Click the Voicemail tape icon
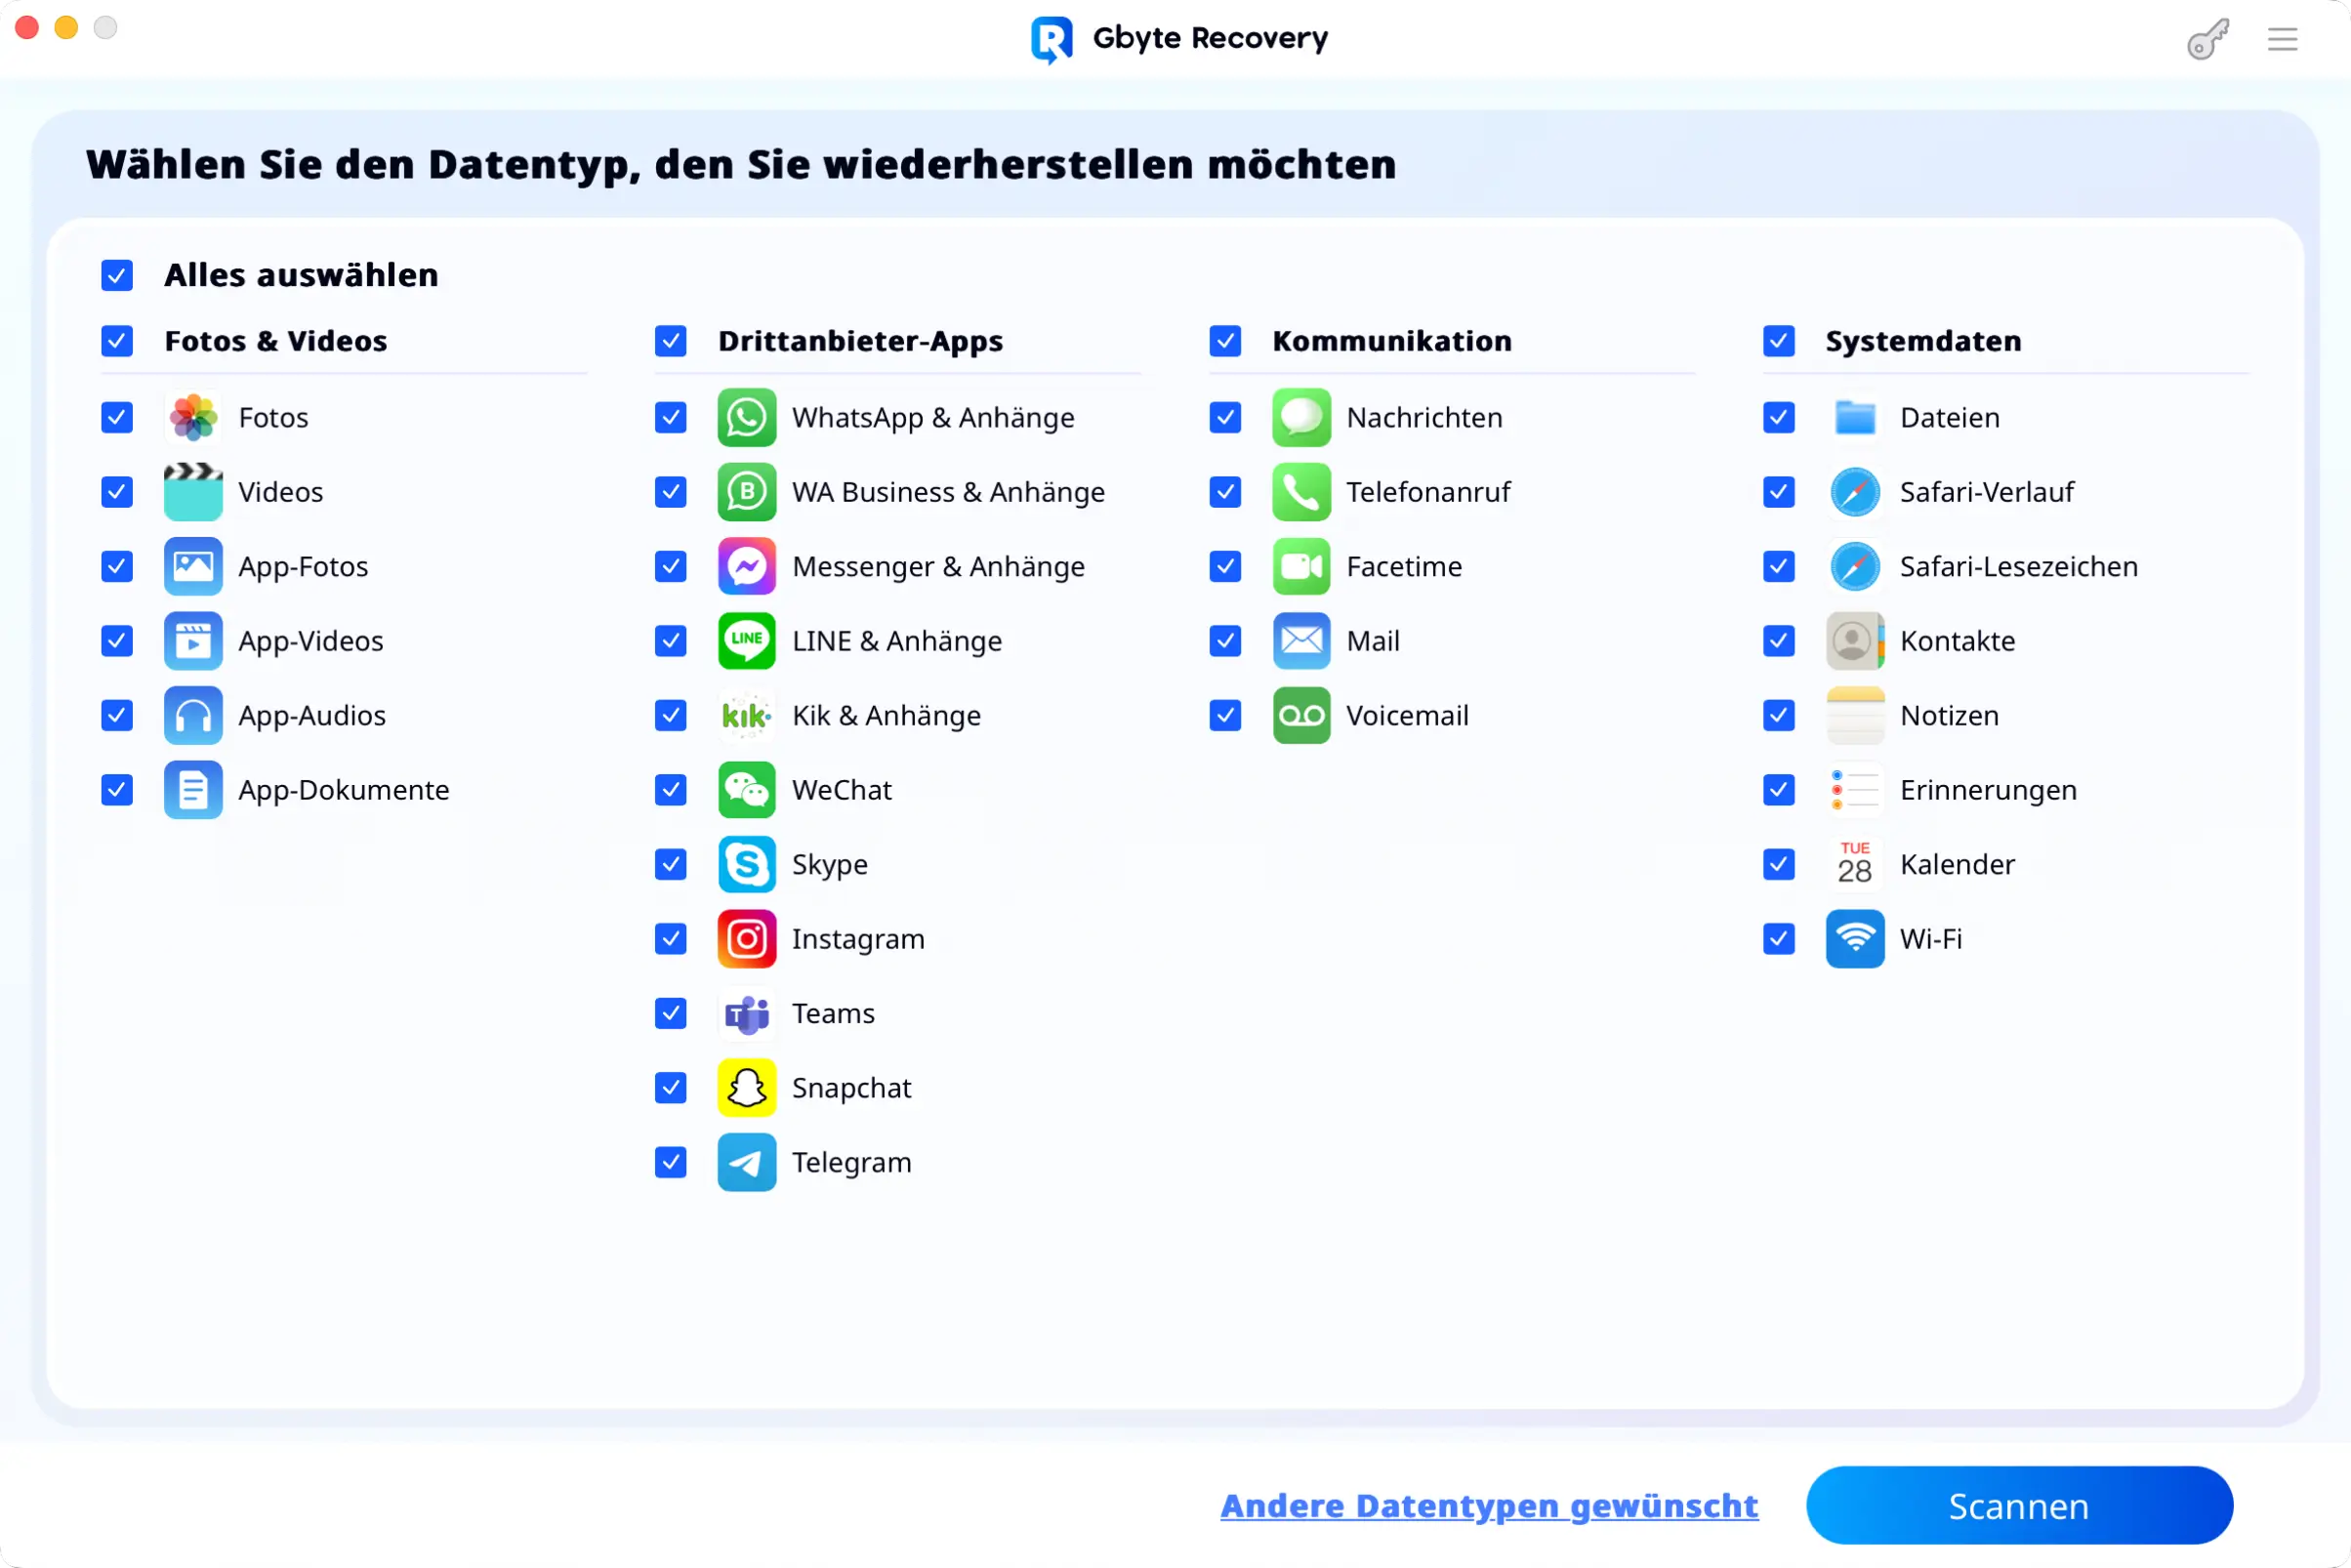Image resolution: width=2351 pixels, height=1568 pixels. point(1301,715)
